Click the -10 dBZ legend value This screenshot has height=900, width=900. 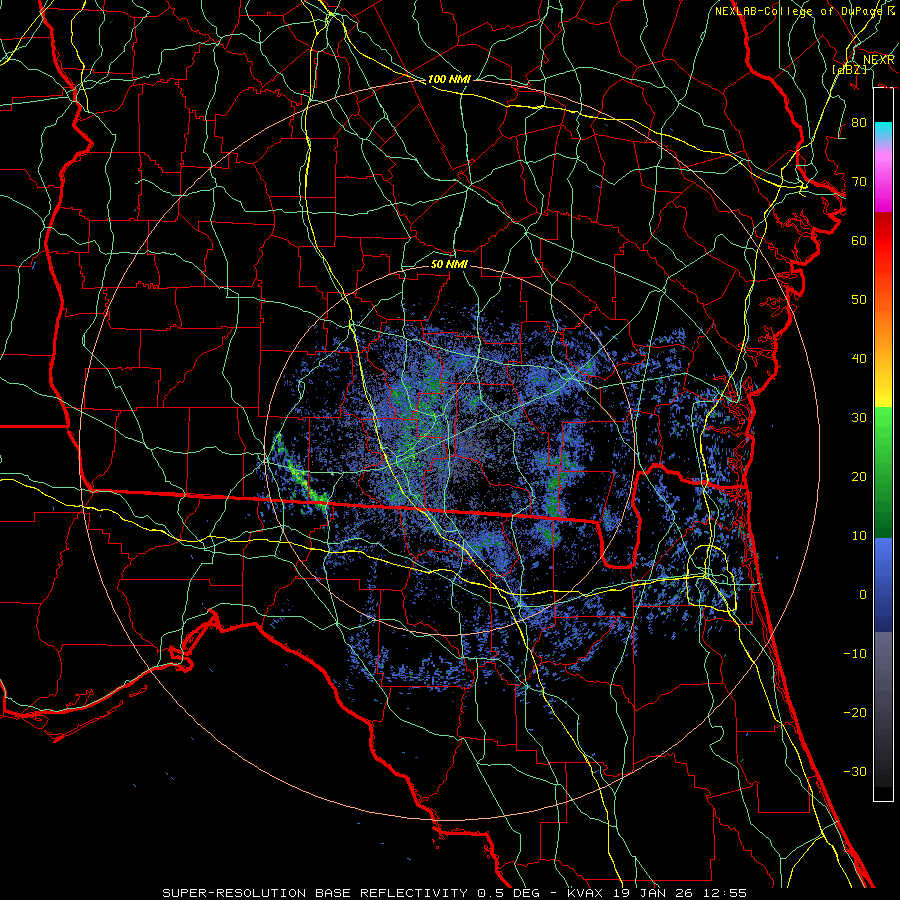pos(855,654)
